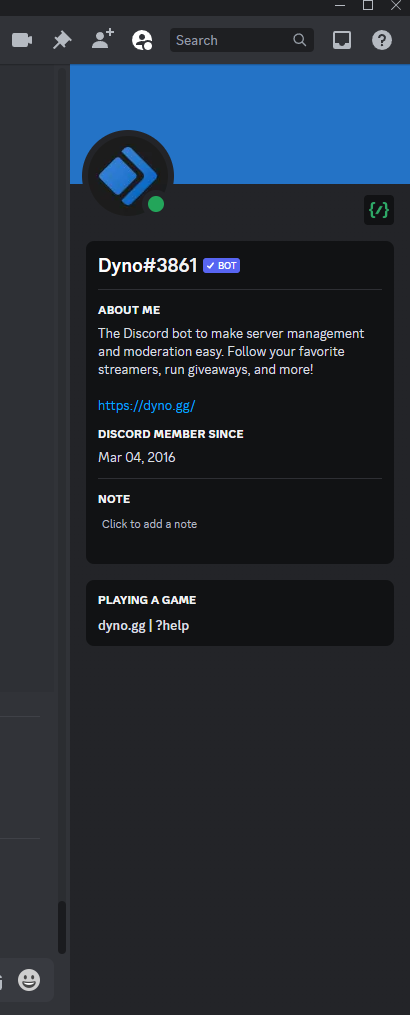Click Dyno's avatar image
410x1015 pixels.
tap(128, 175)
